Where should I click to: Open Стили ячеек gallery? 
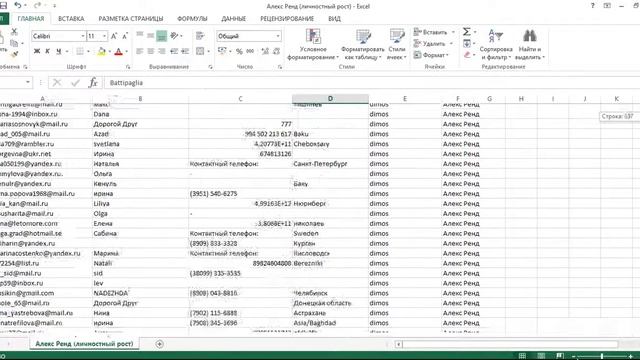397,44
